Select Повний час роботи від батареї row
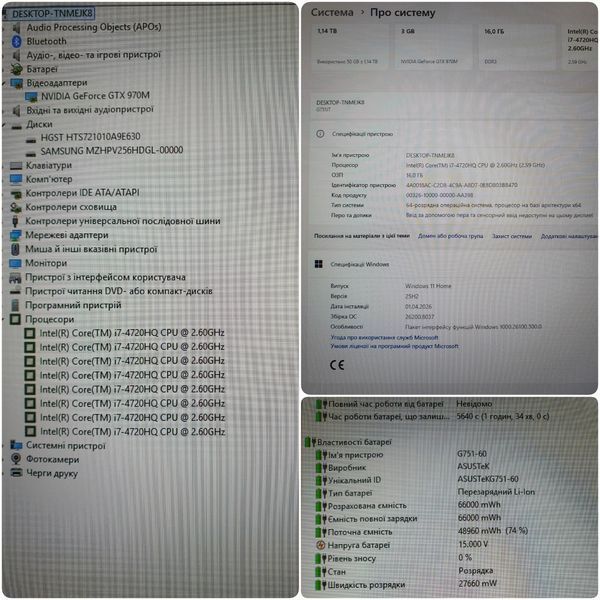 (404, 404)
